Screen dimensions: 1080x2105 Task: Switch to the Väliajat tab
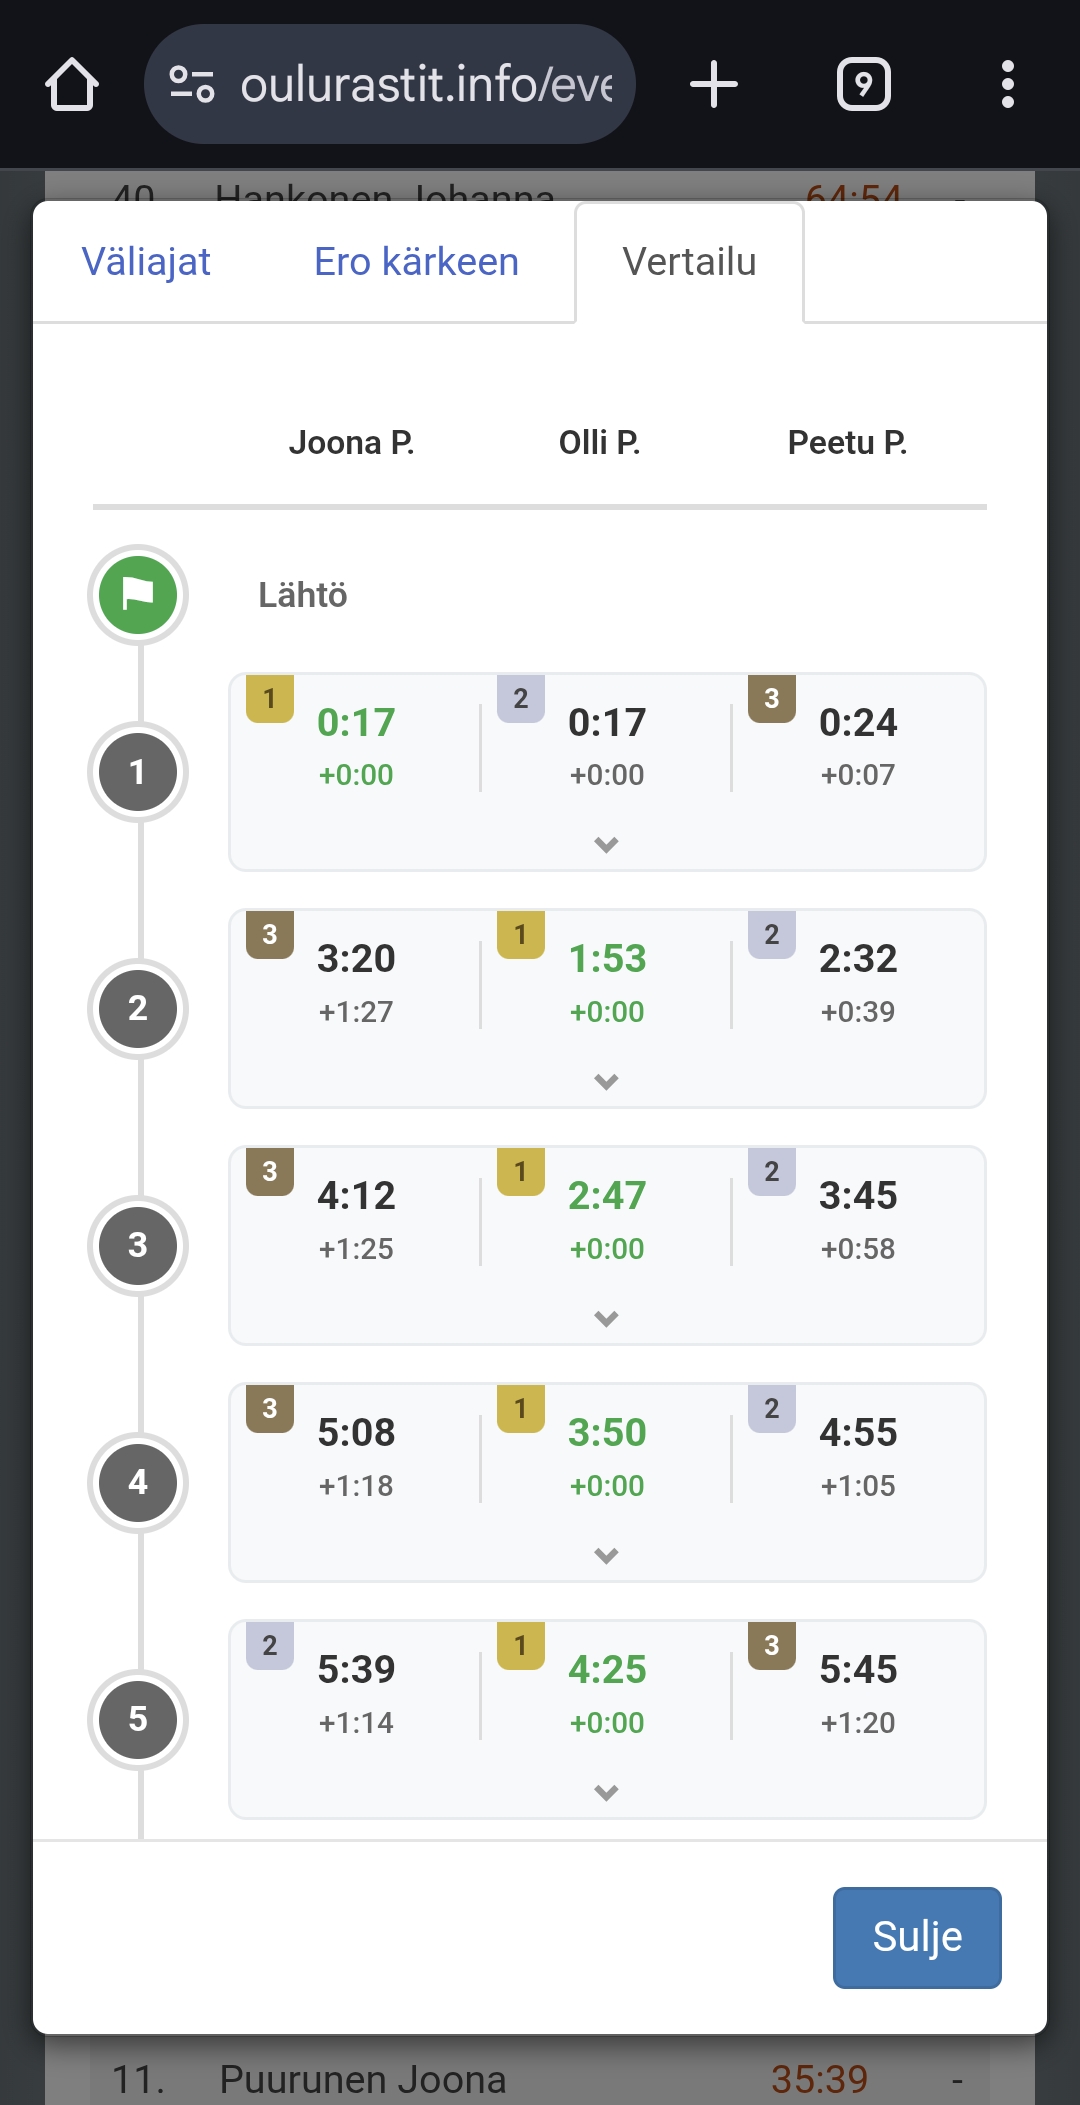click(x=146, y=262)
